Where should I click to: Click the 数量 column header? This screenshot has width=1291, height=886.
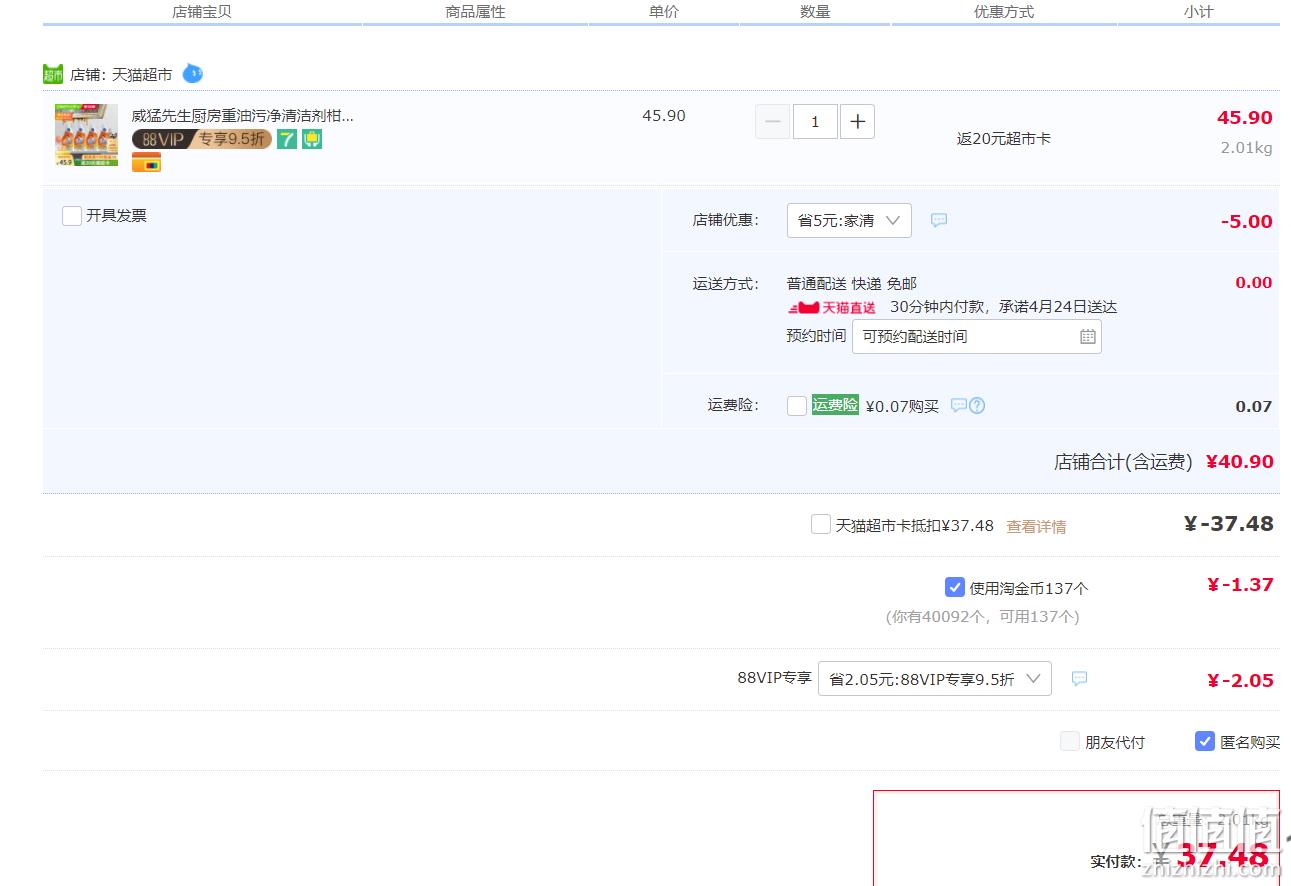(x=815, y=12)
